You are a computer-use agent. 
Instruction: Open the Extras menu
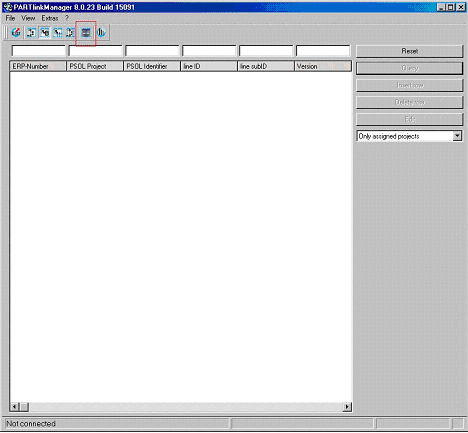click(x=50, y=18)
